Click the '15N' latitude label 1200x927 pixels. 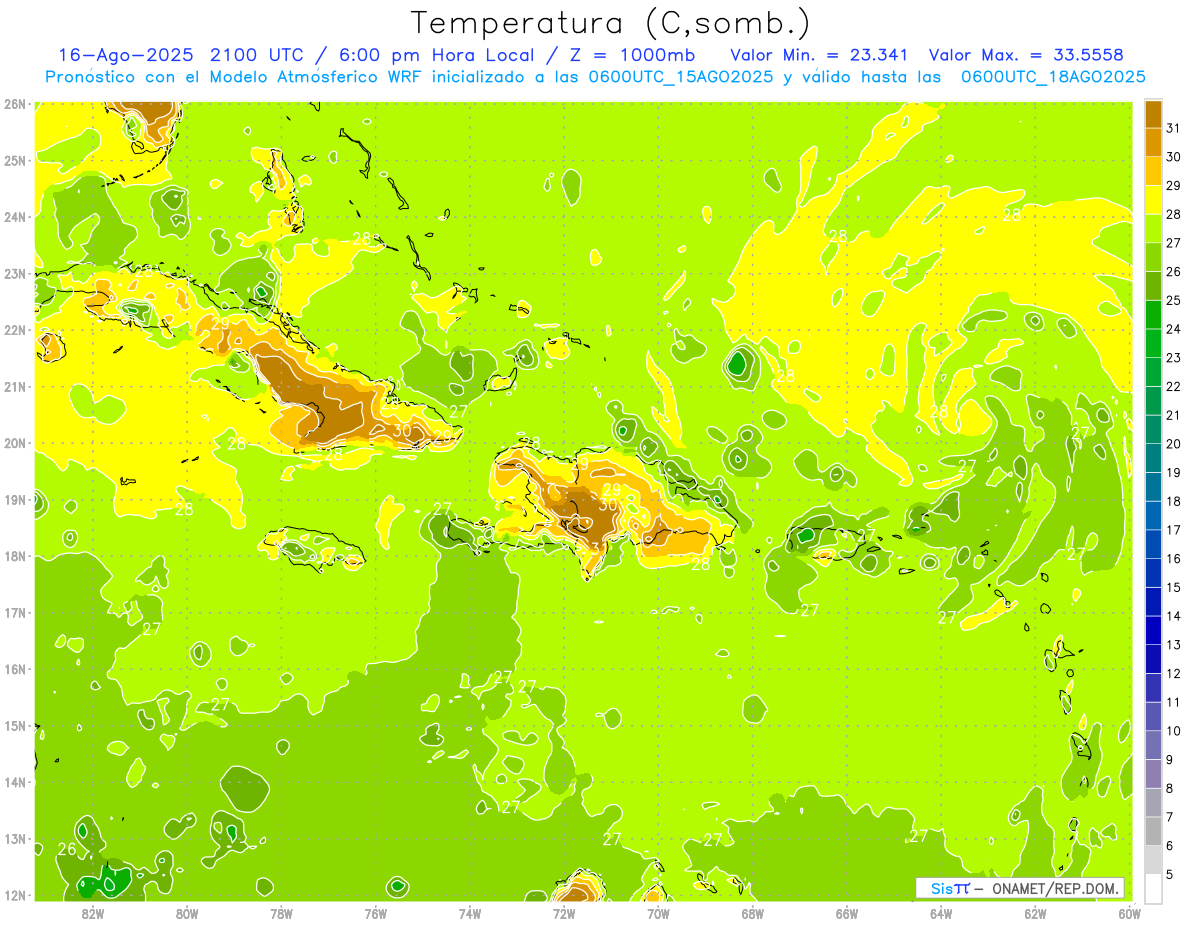[15, 725]
